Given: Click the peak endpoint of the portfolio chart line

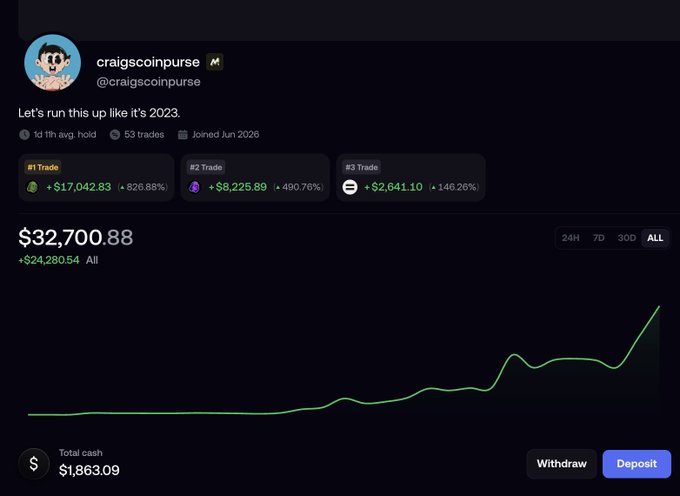Looking at the screenshot, I should [659, 307].
